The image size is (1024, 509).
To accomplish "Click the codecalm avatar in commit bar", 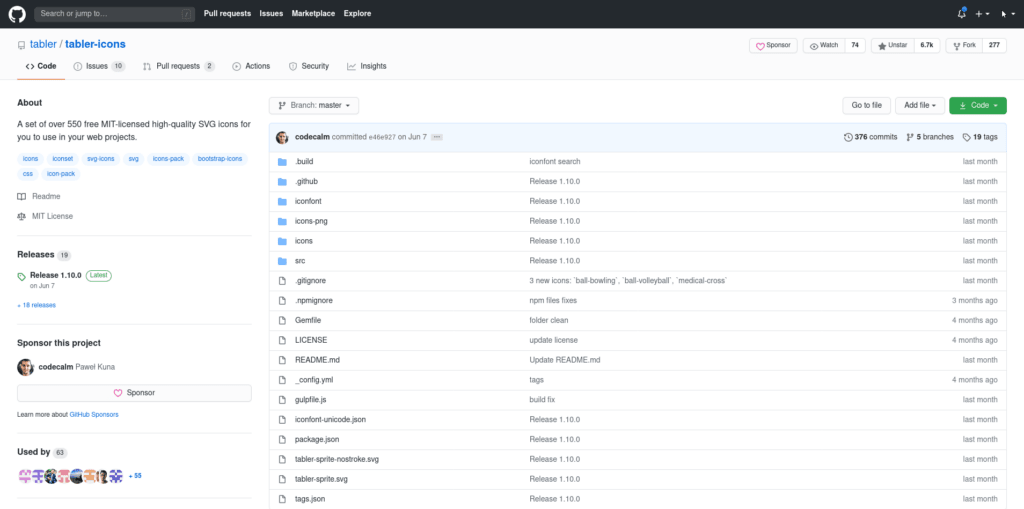I will 282,137.
